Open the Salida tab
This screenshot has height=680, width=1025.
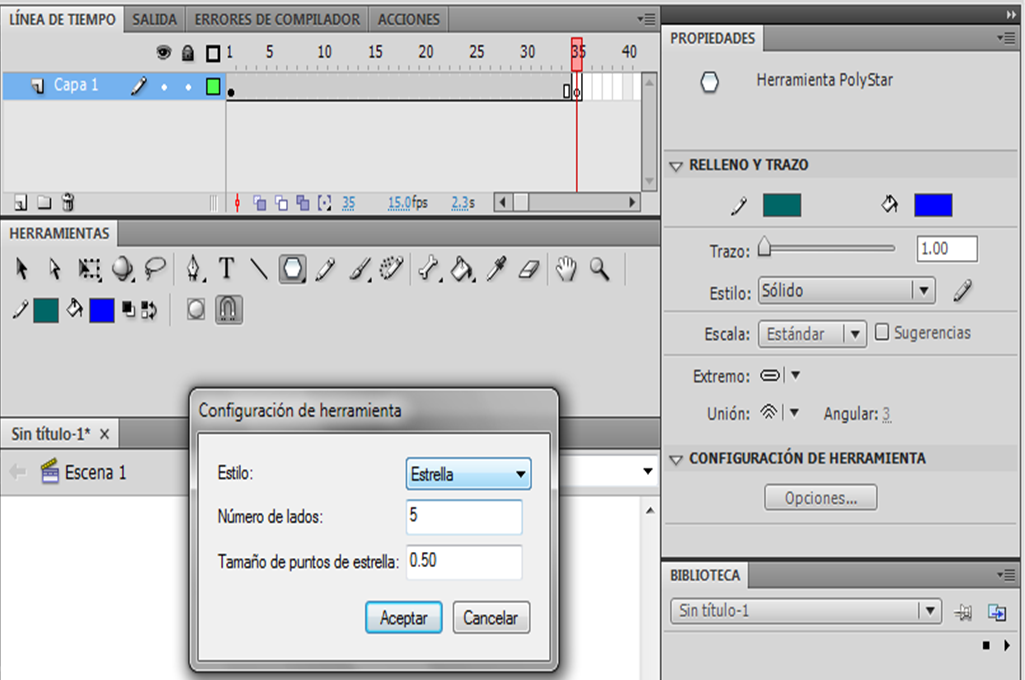(x=155, y=19)
